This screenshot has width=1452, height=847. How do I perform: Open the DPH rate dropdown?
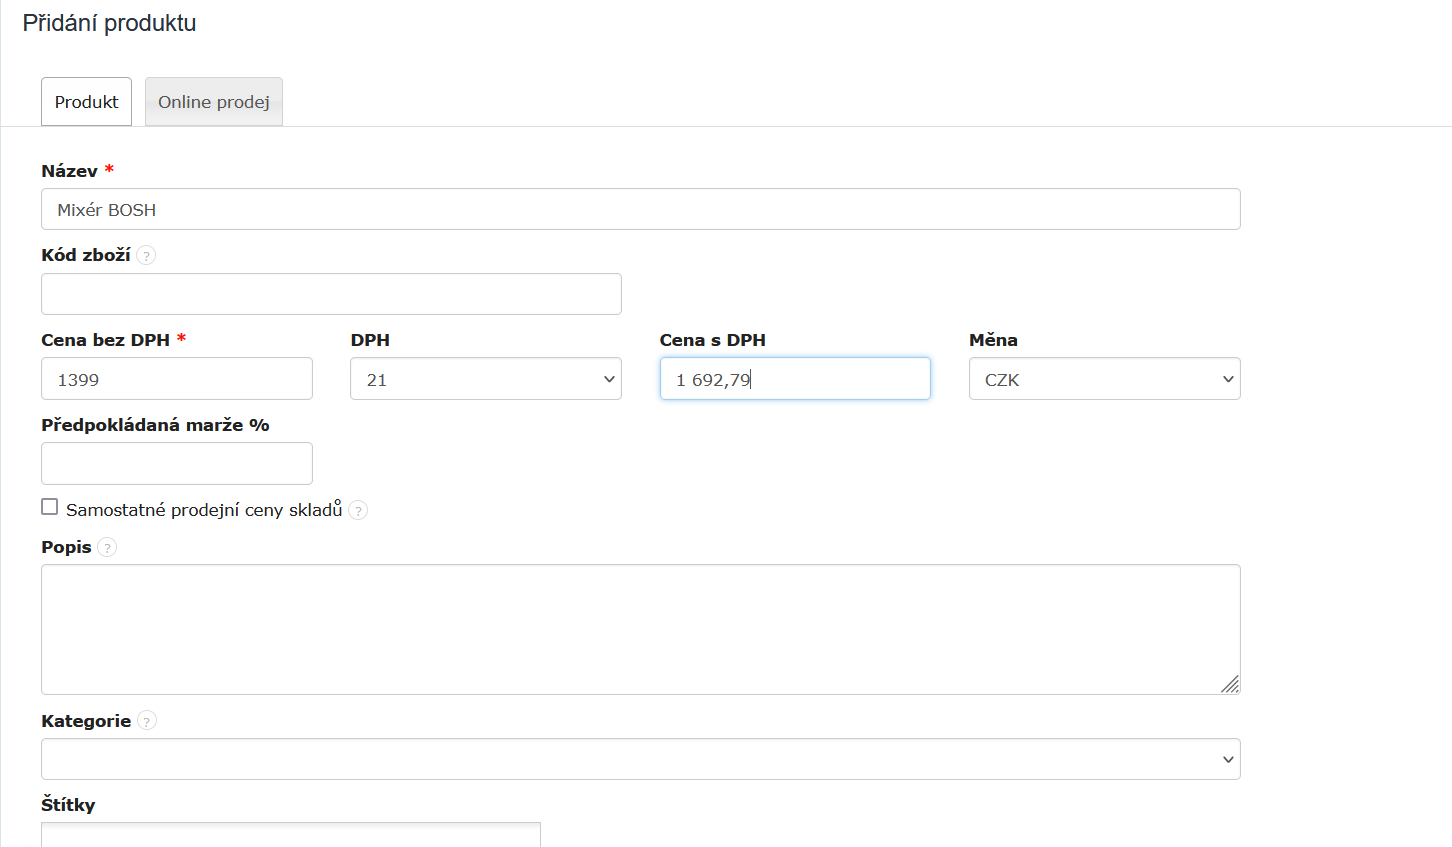tap(486, 379)
